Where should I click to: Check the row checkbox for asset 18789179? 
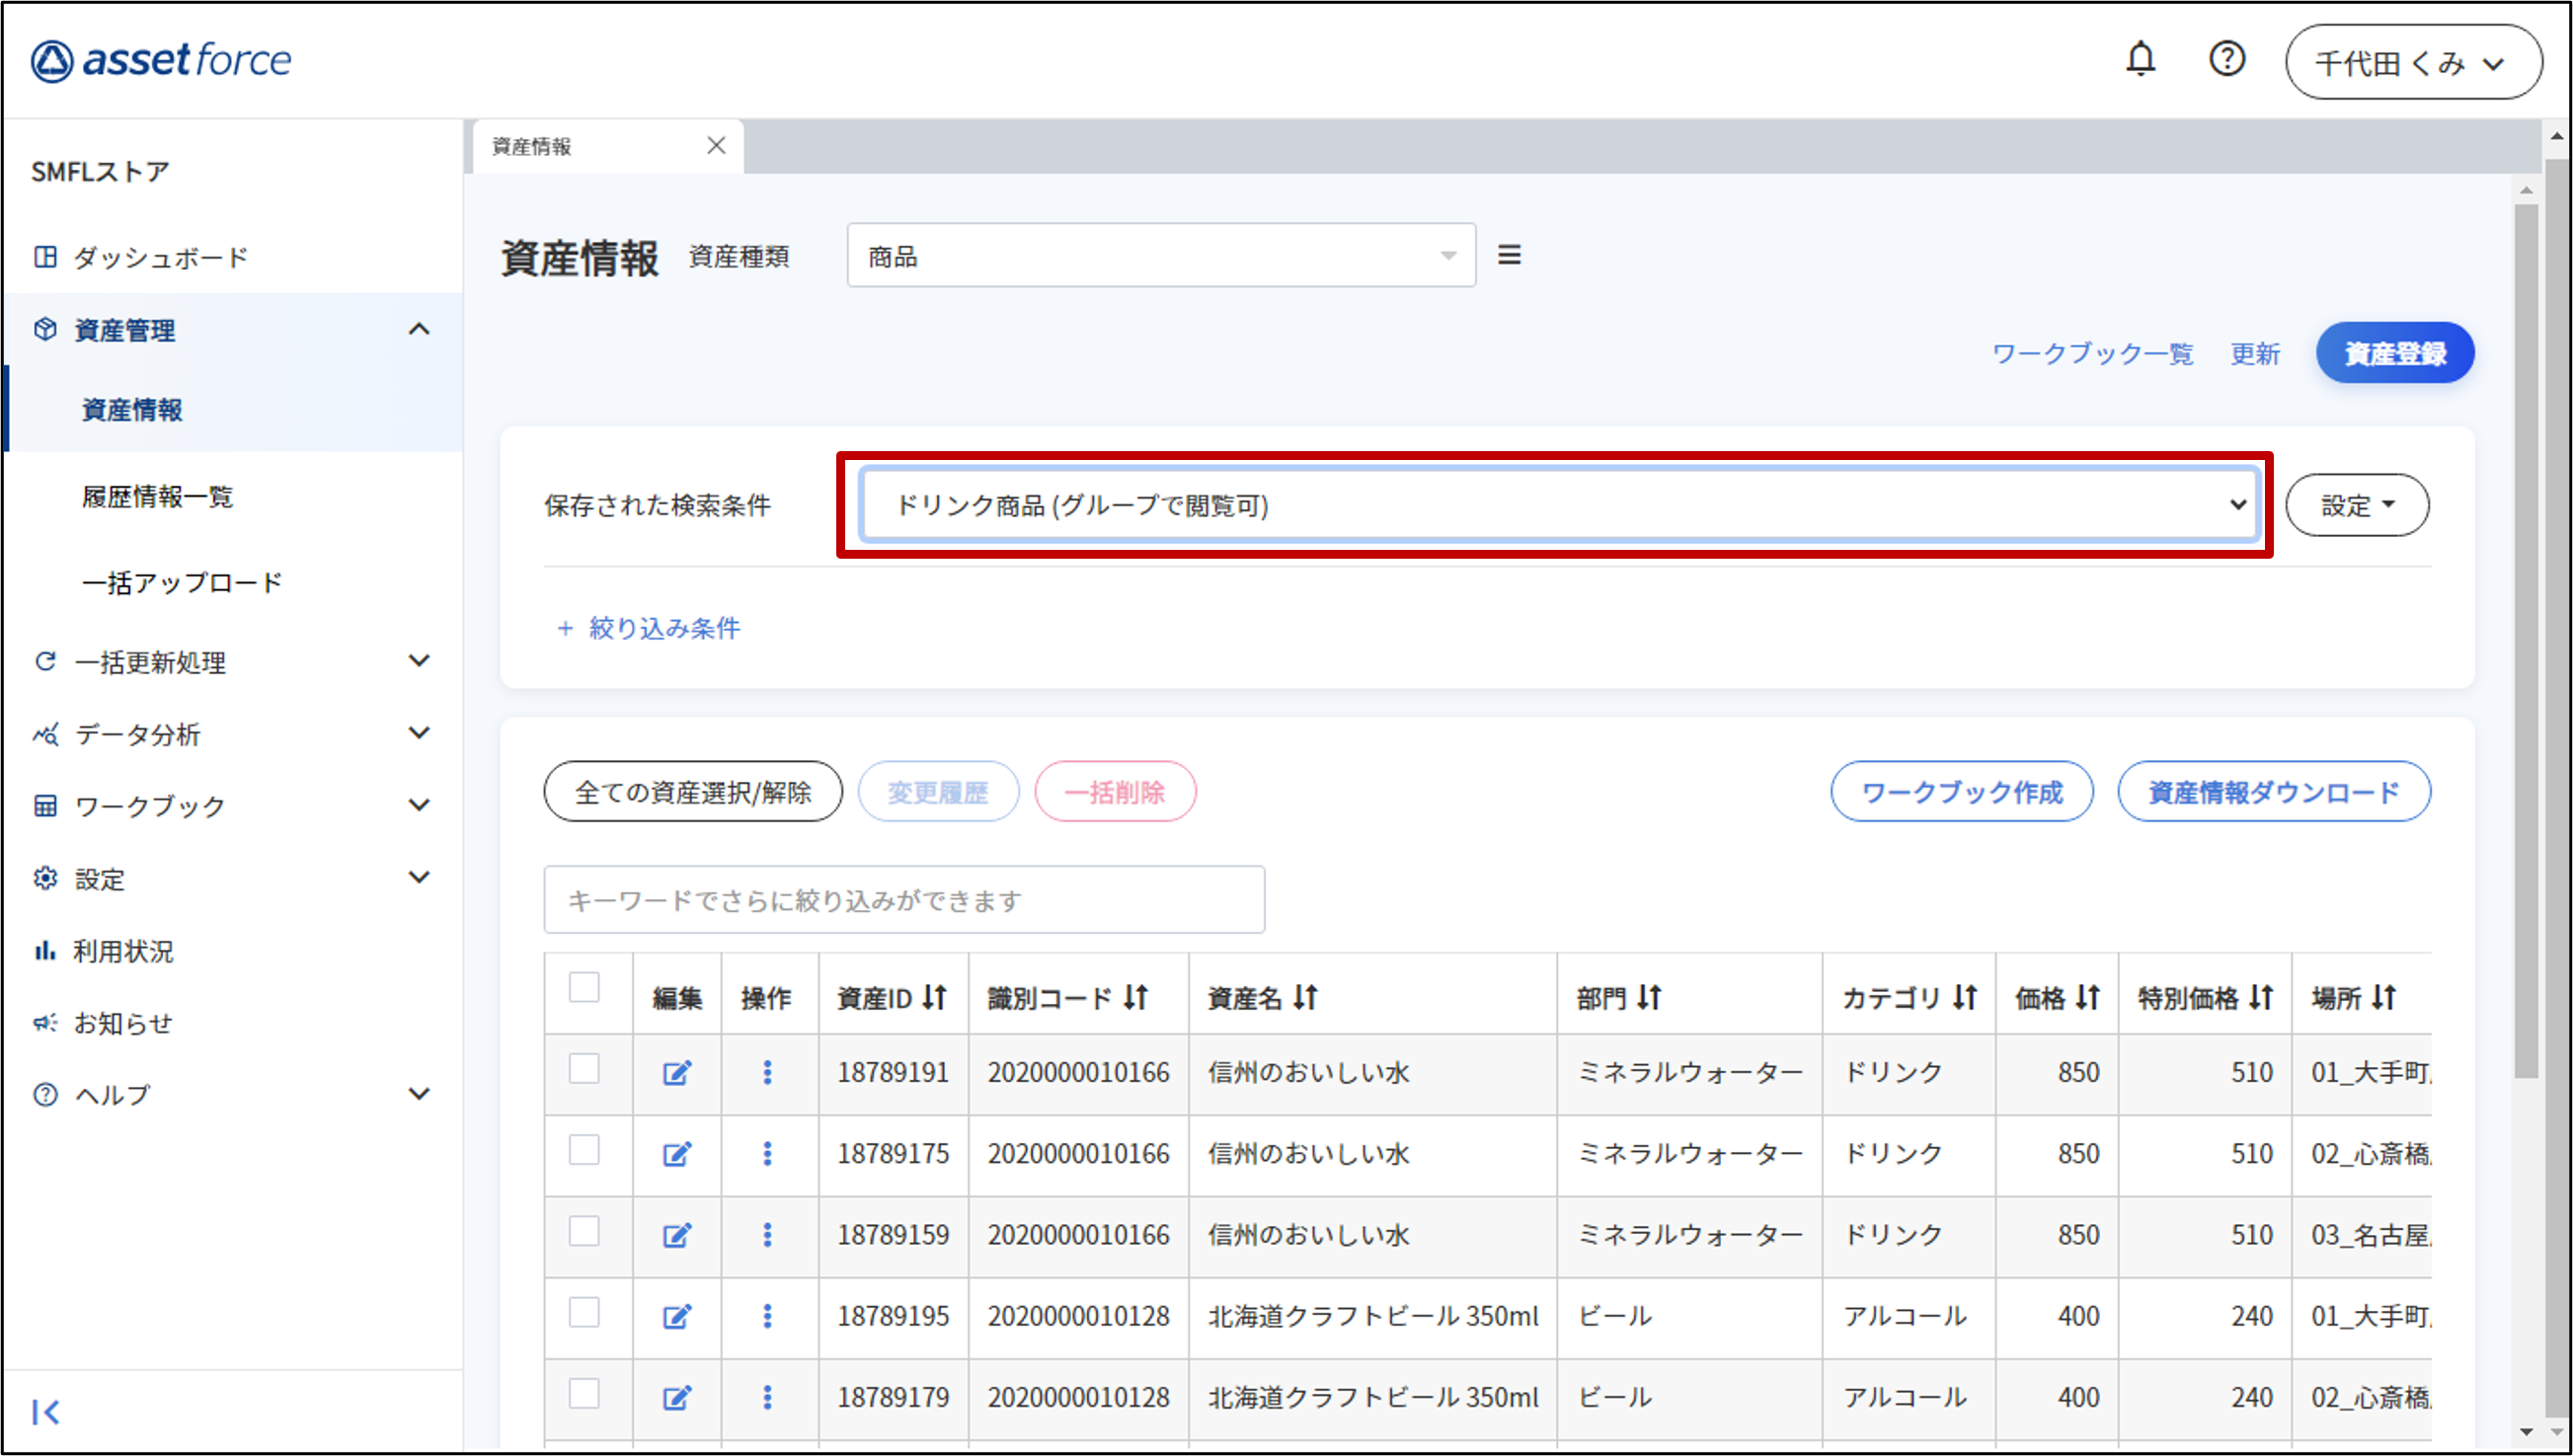[x=584, y=1393]
